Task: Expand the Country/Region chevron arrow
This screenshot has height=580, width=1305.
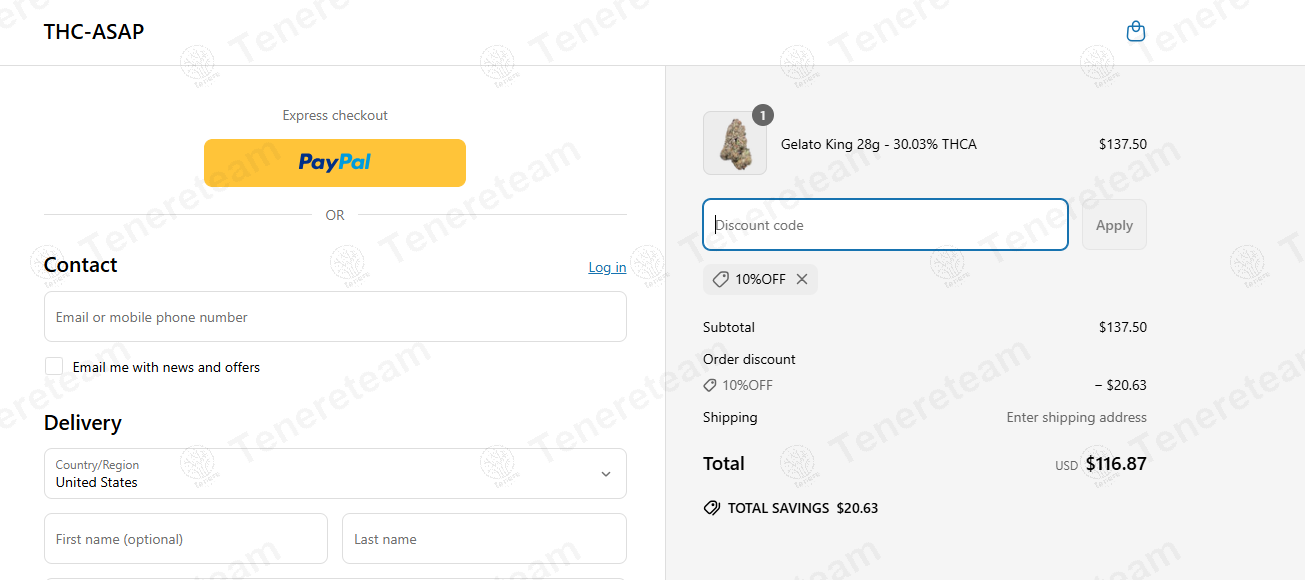Action: click(x=605, y=474)
